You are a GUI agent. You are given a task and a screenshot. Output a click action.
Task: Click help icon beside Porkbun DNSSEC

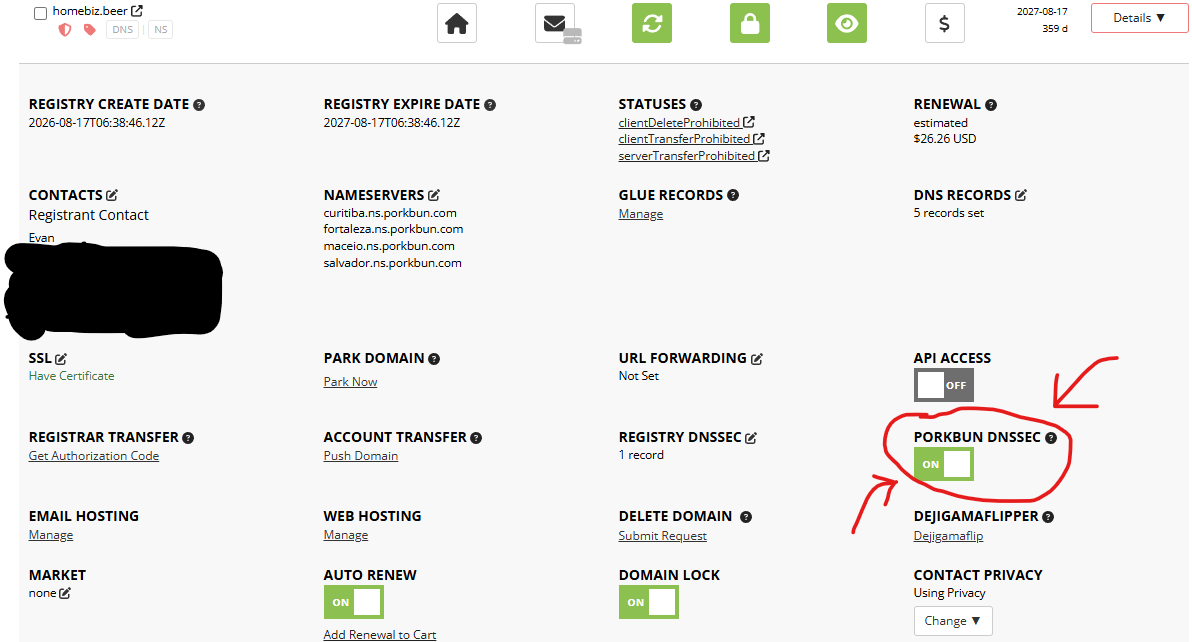(x=1051, y=438)
